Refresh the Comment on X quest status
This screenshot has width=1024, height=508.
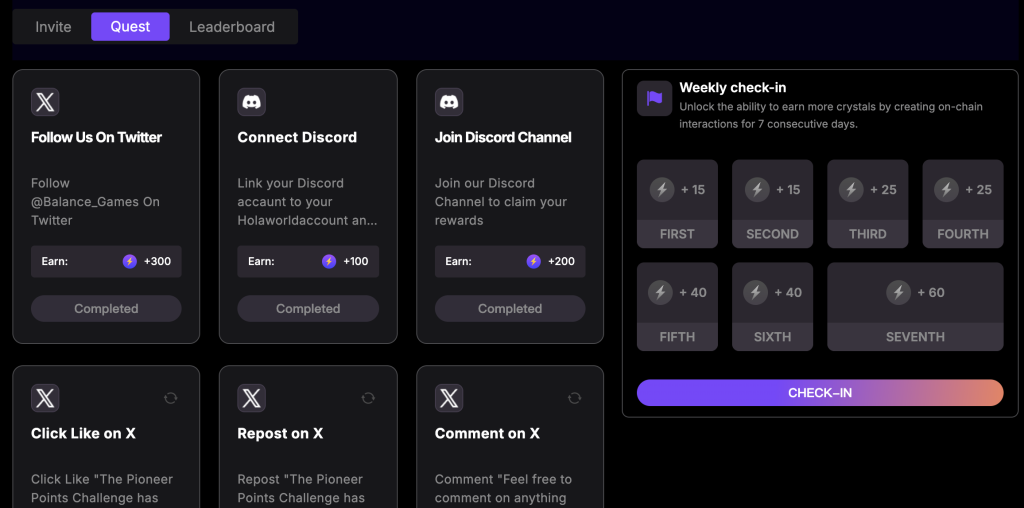tap(574, 398)
